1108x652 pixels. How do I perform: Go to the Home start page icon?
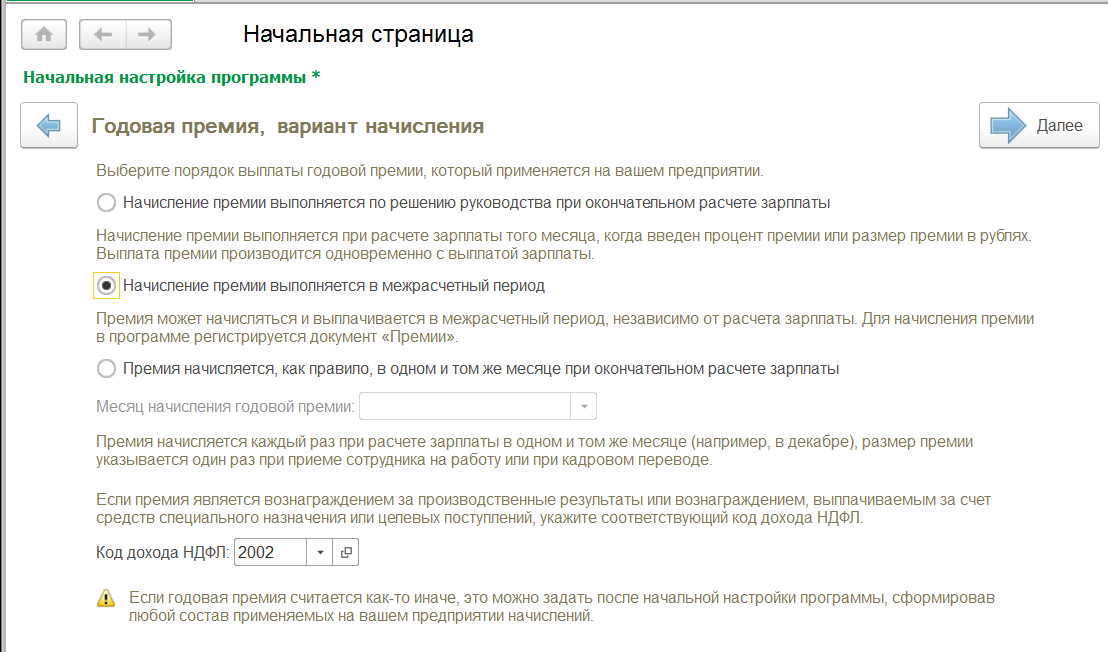point(44,35)
